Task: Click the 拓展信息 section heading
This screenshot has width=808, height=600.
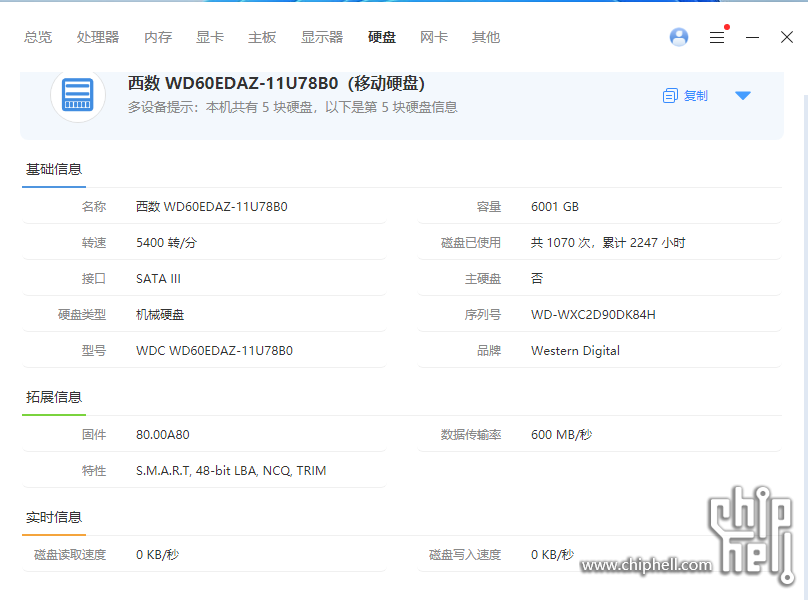Action: [x=54, y=397]
